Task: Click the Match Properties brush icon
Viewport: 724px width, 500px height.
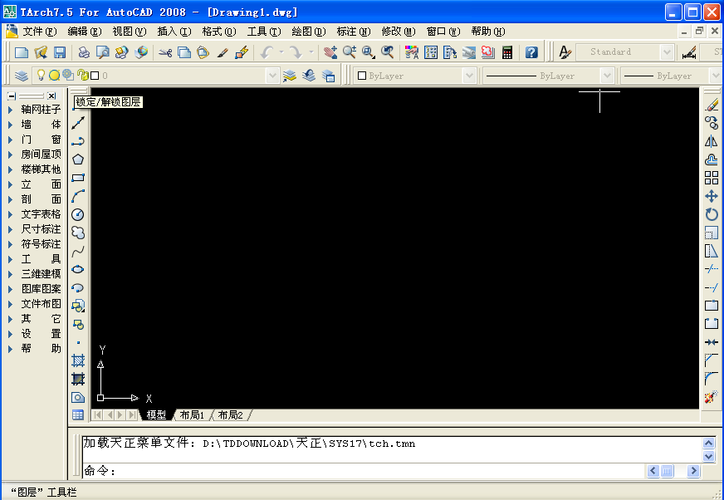Action: pyautogui.click(x=223, y=52)
